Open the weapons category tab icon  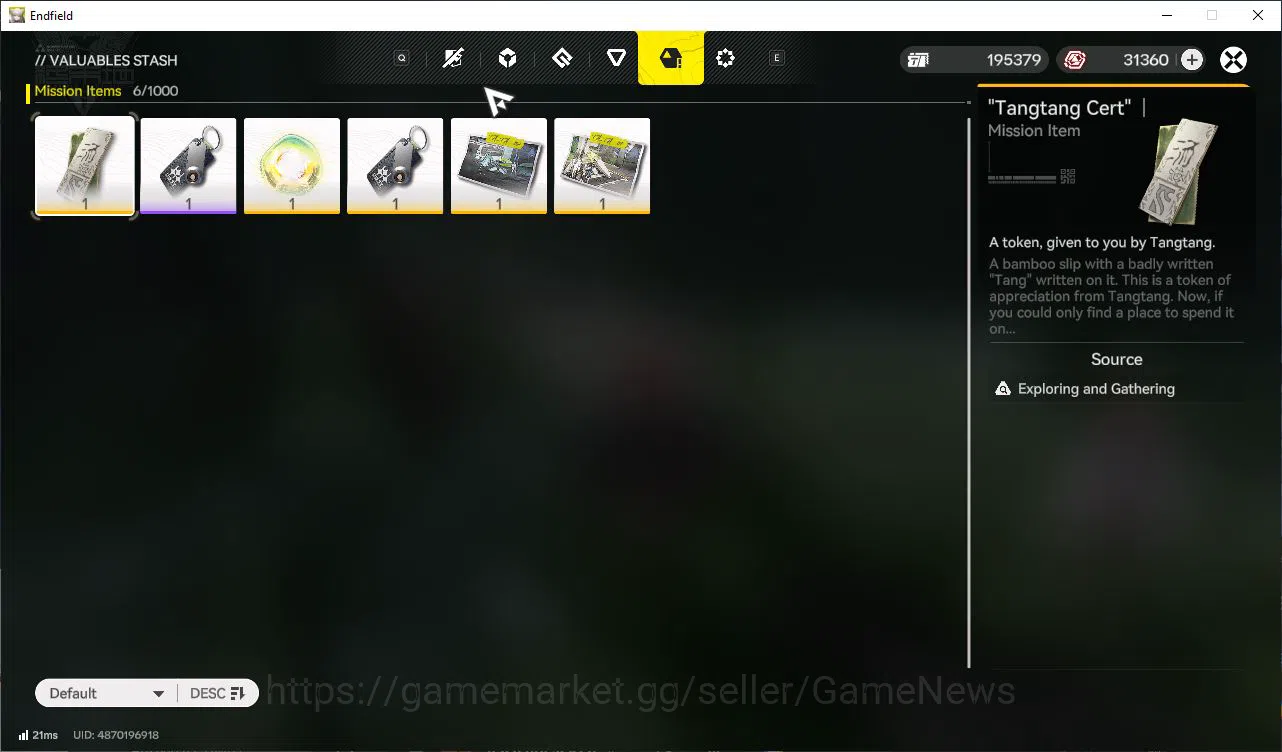point(453,59)
